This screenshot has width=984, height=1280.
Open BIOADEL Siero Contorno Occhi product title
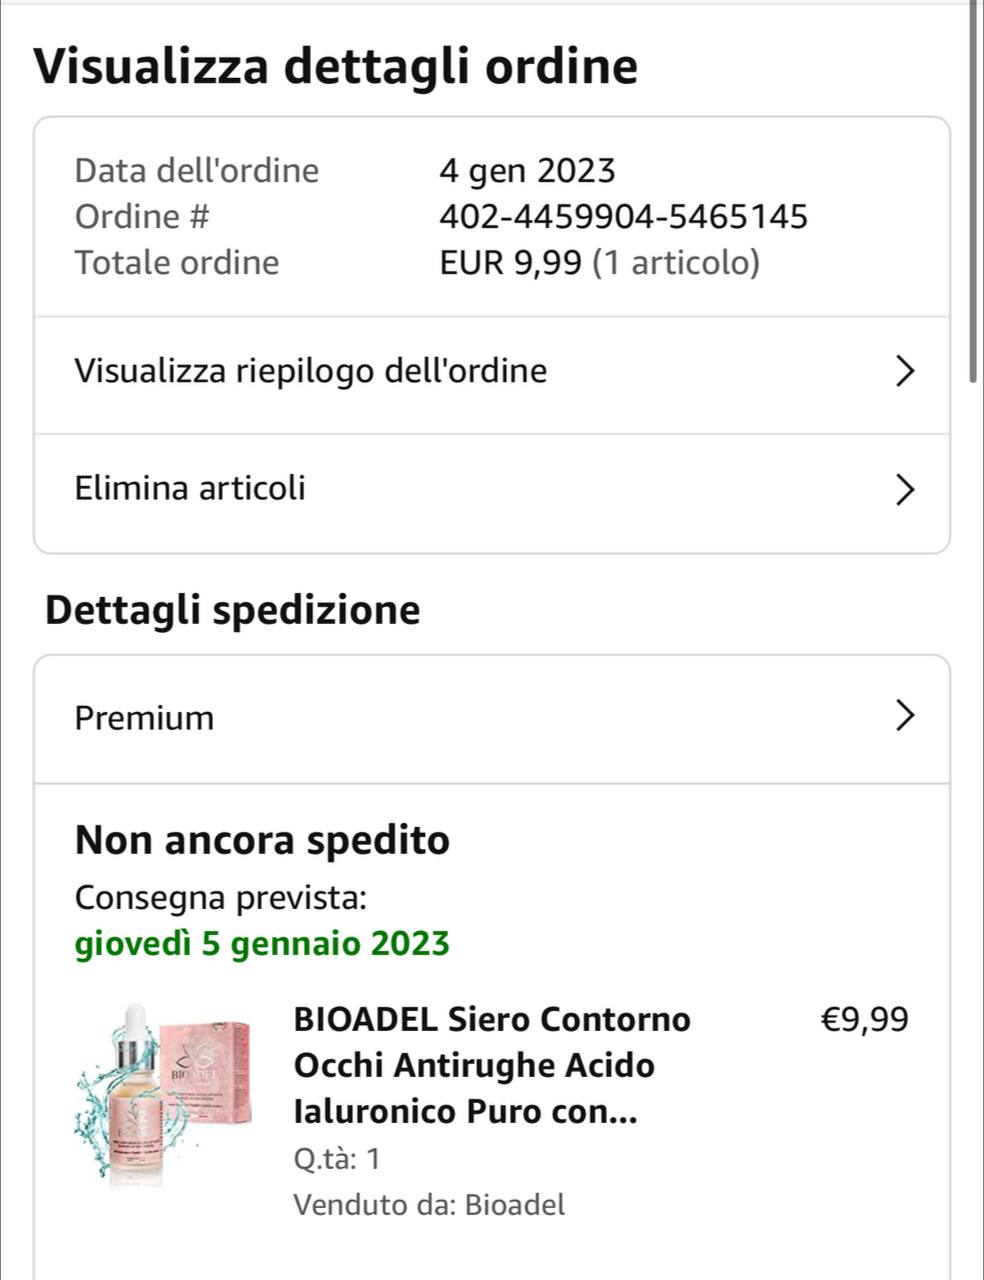click(492, 1065)
